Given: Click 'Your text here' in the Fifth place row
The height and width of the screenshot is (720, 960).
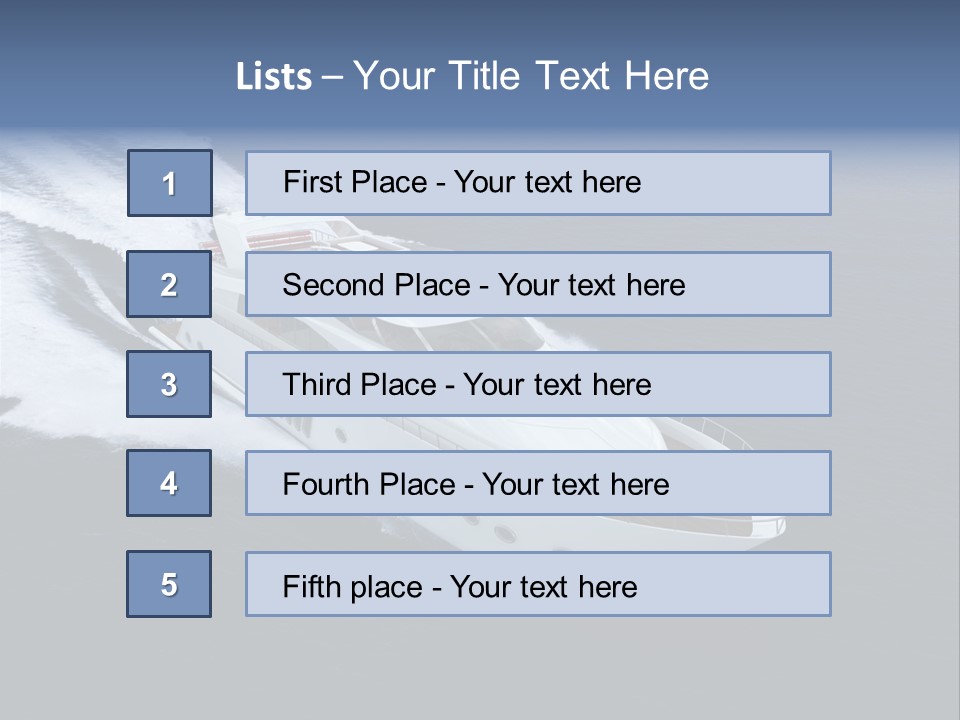Looking at the screenshot, I should click(x=543, y=586).
